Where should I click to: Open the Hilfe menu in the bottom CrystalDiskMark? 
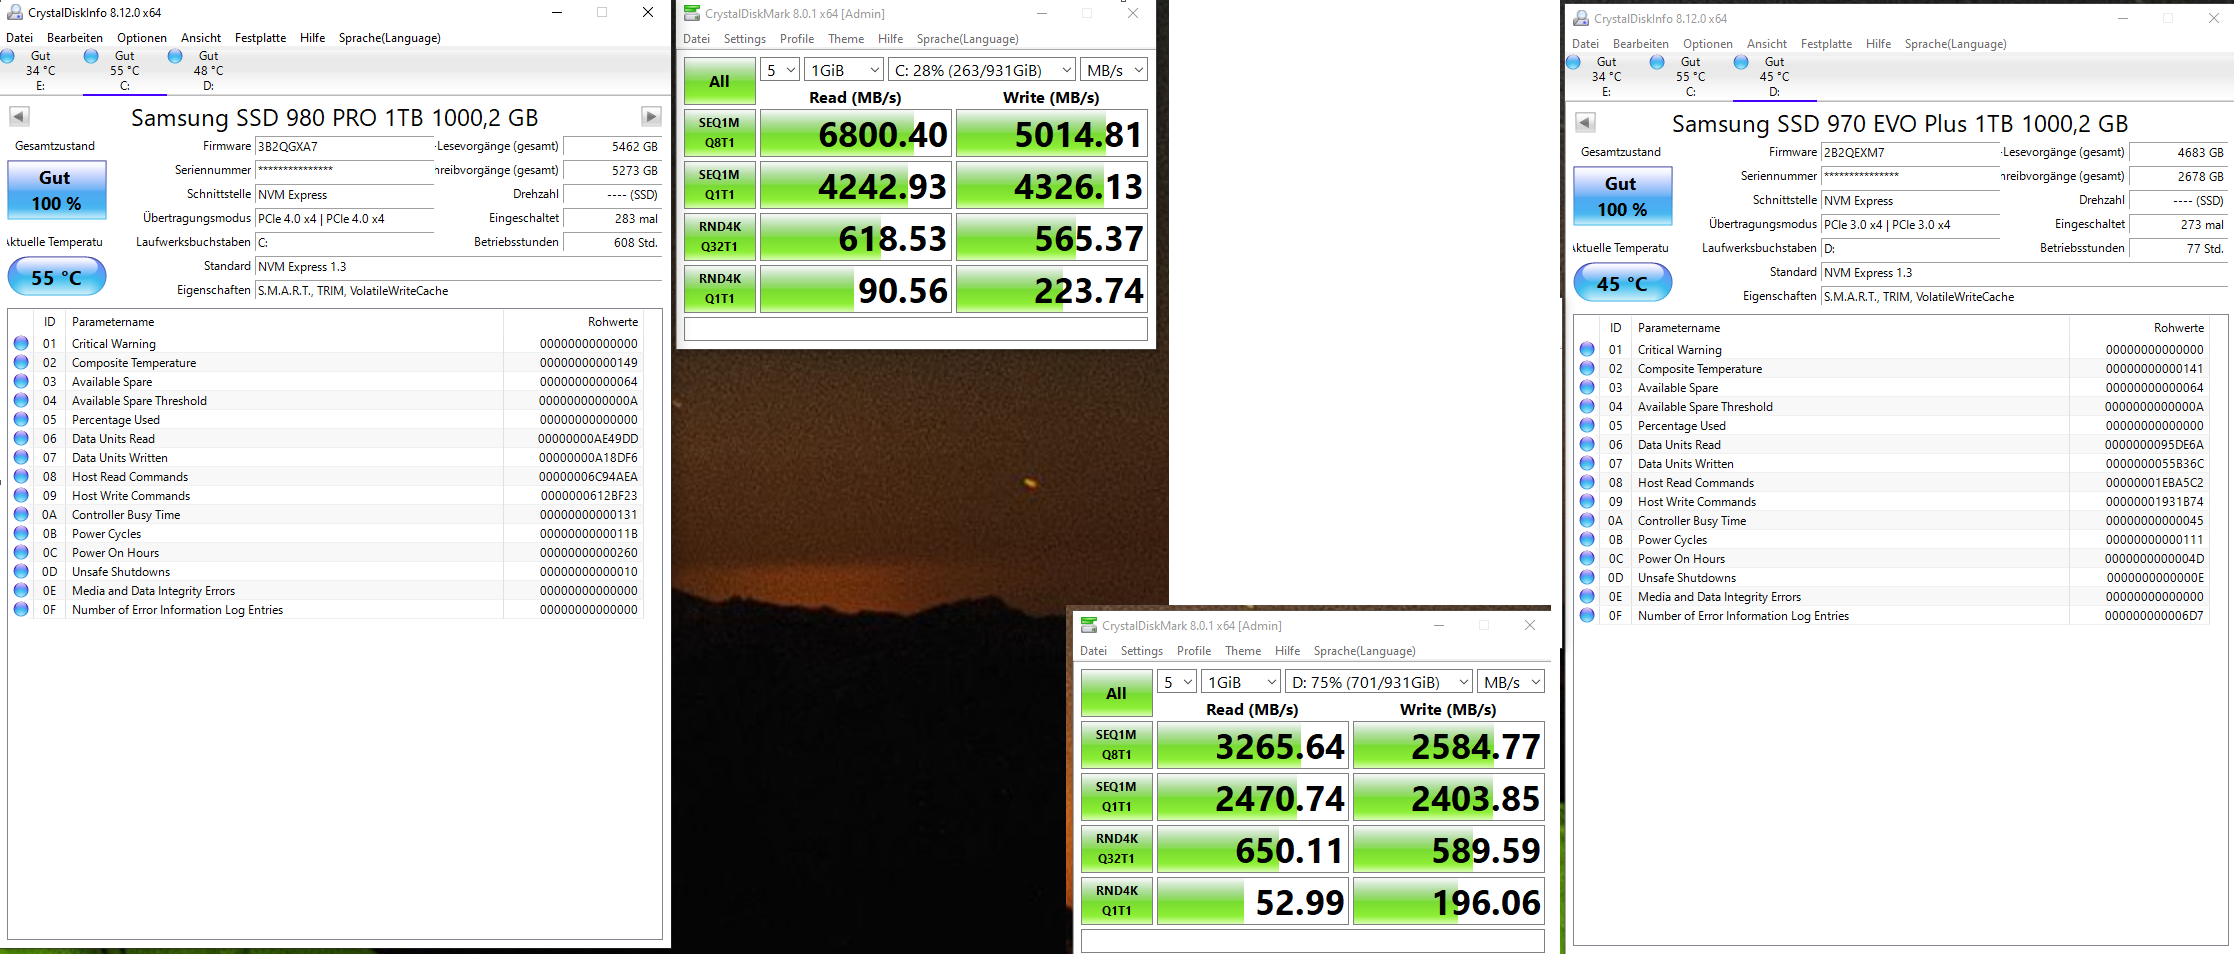coord(1288,651)
